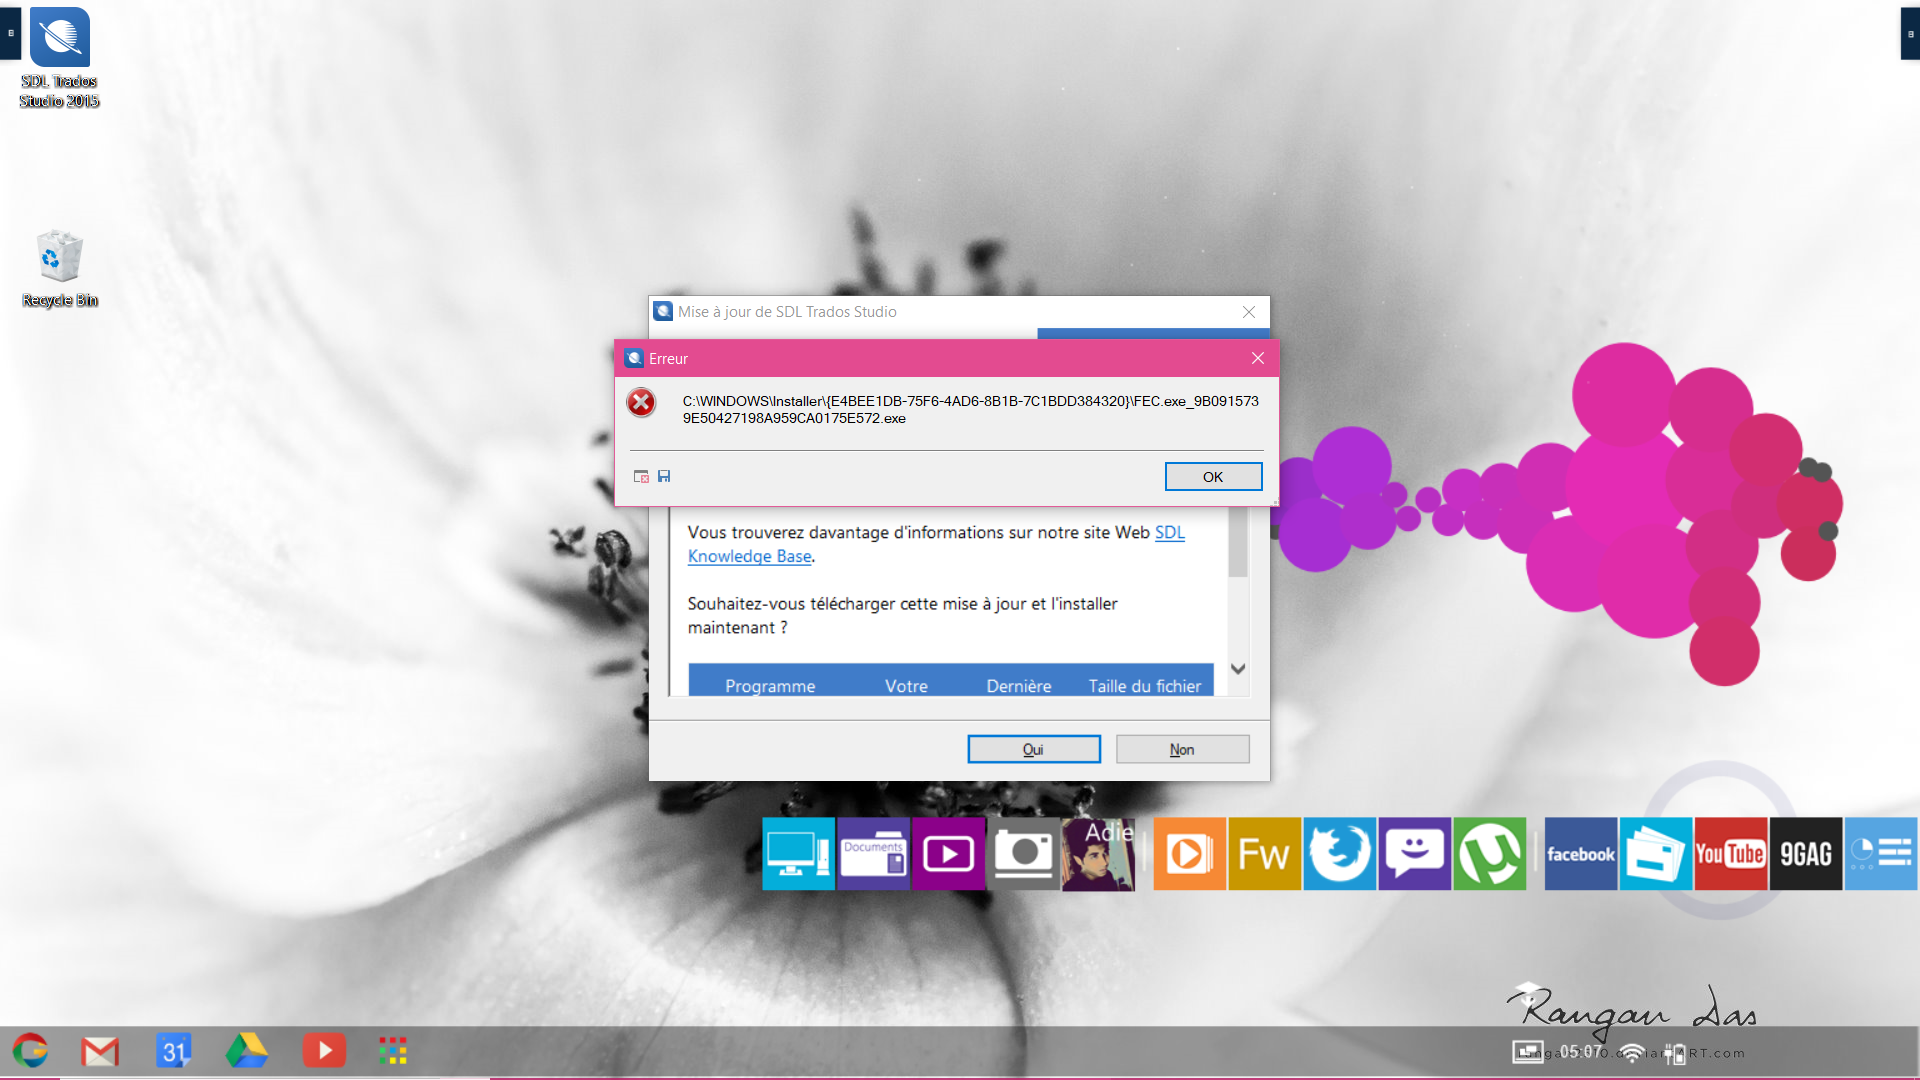Open the purple video player dock tile
The image size is (1920, 1080).
click(948, 854)
